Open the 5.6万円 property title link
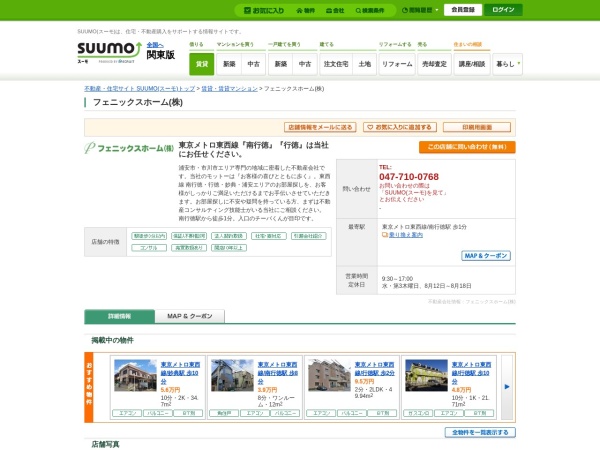600x450 pixels. 180,373
